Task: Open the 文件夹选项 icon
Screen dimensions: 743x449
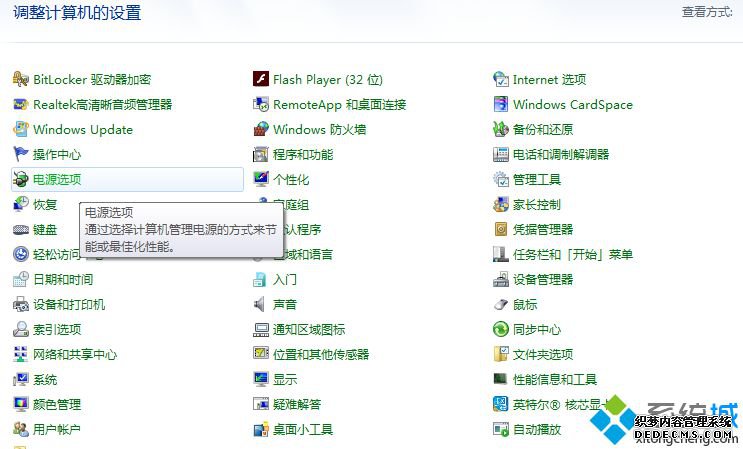Action: [501, 354]
